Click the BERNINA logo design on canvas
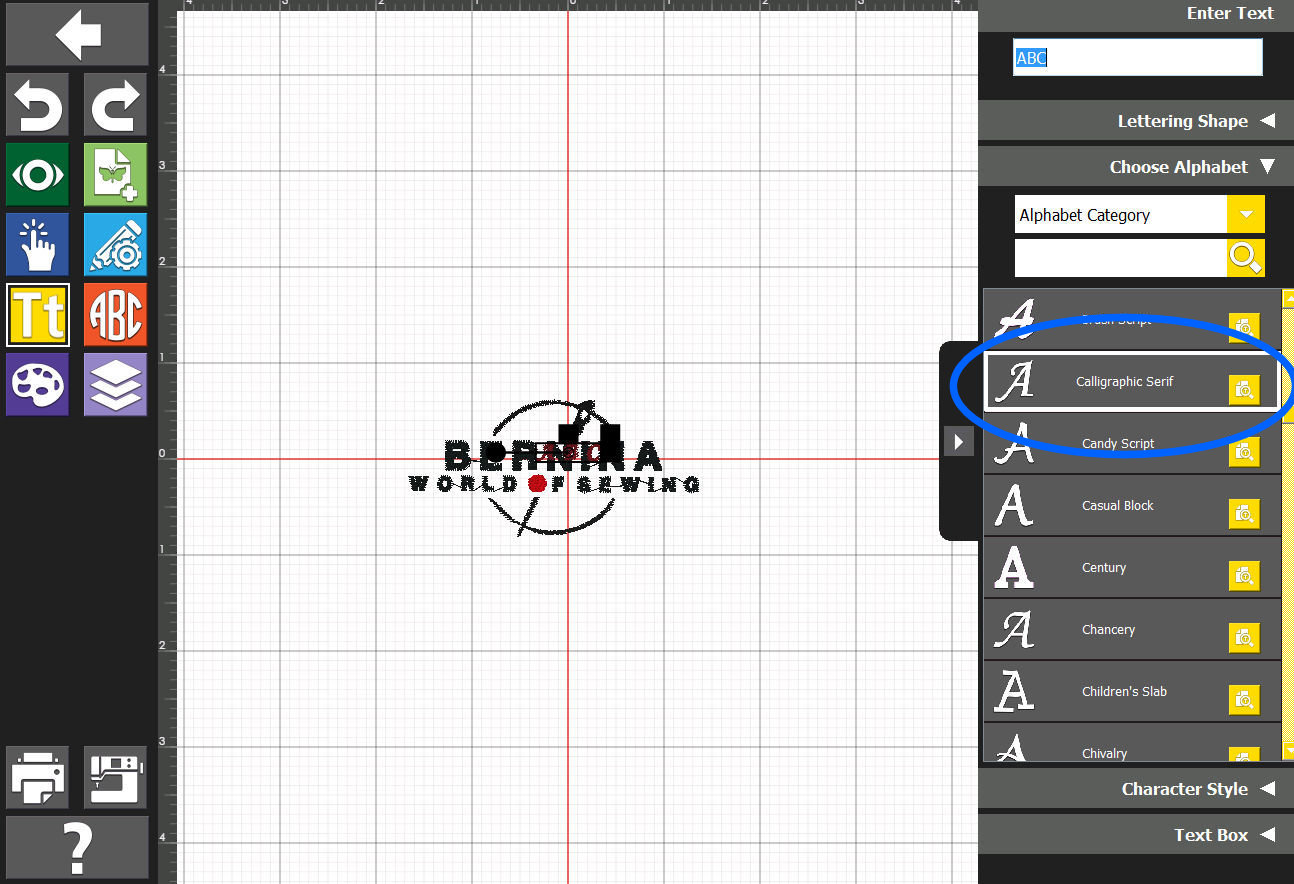This screenshot has width=1294, height=884. tap(555, 467)
